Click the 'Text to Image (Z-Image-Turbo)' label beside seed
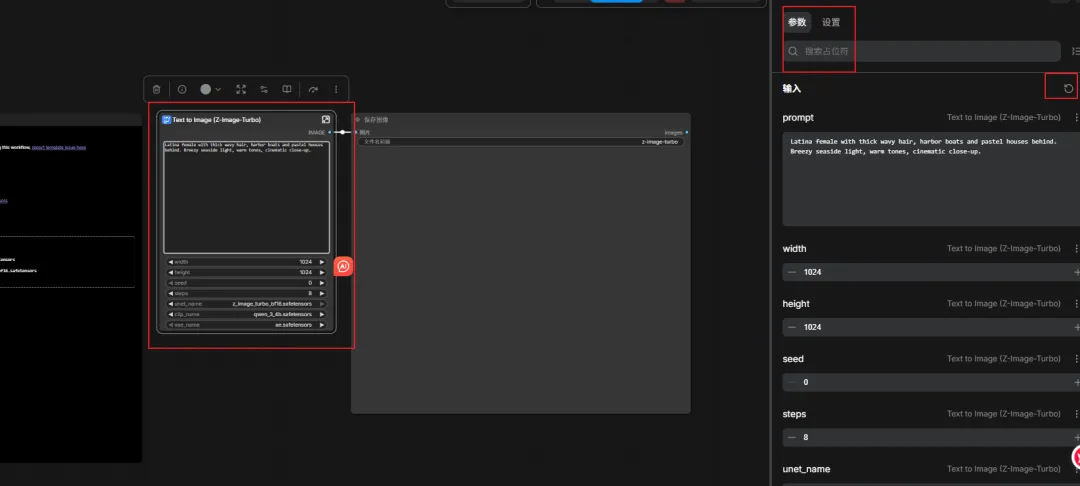This screenshot has height=486, width=1080. click(1004, 359)
